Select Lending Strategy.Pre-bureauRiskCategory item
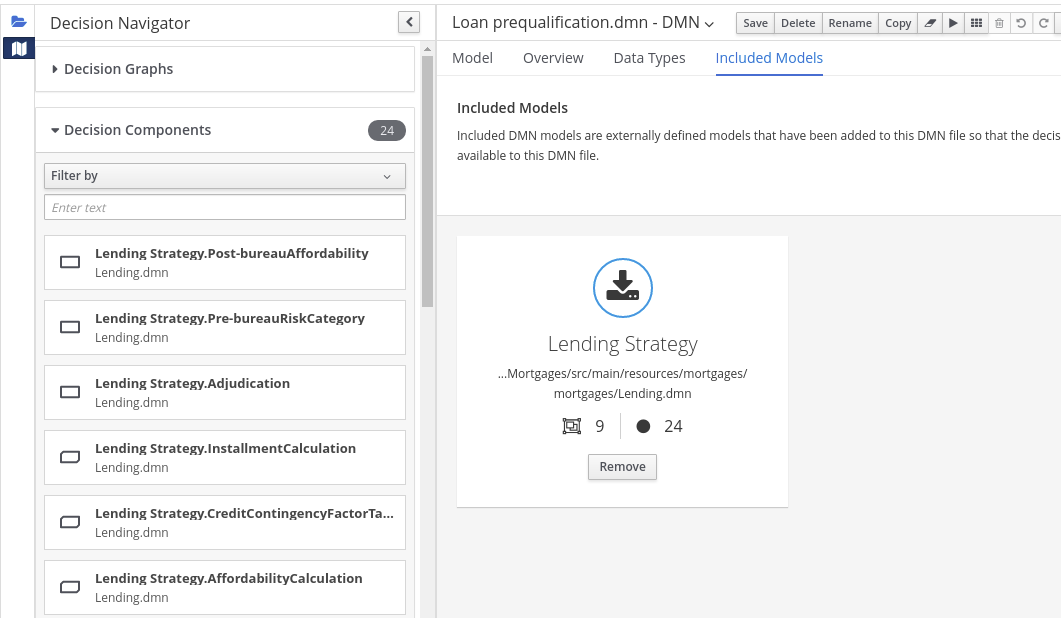This screenshot has width=1061, height=618. pos(225,328)
